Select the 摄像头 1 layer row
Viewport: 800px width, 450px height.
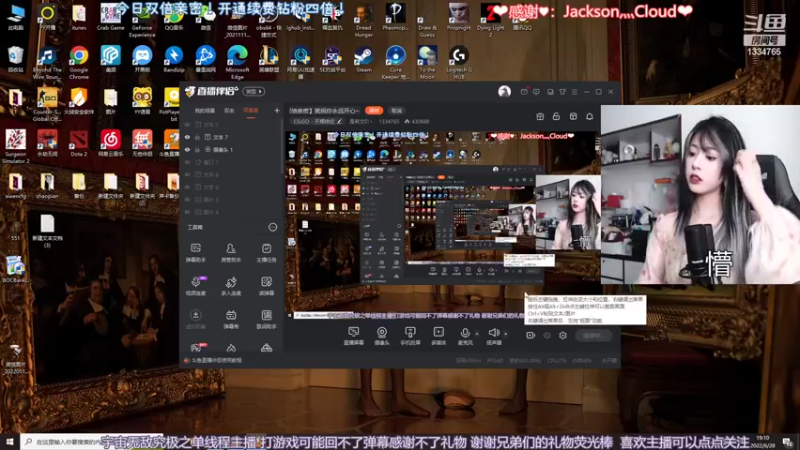click(231, 150)
